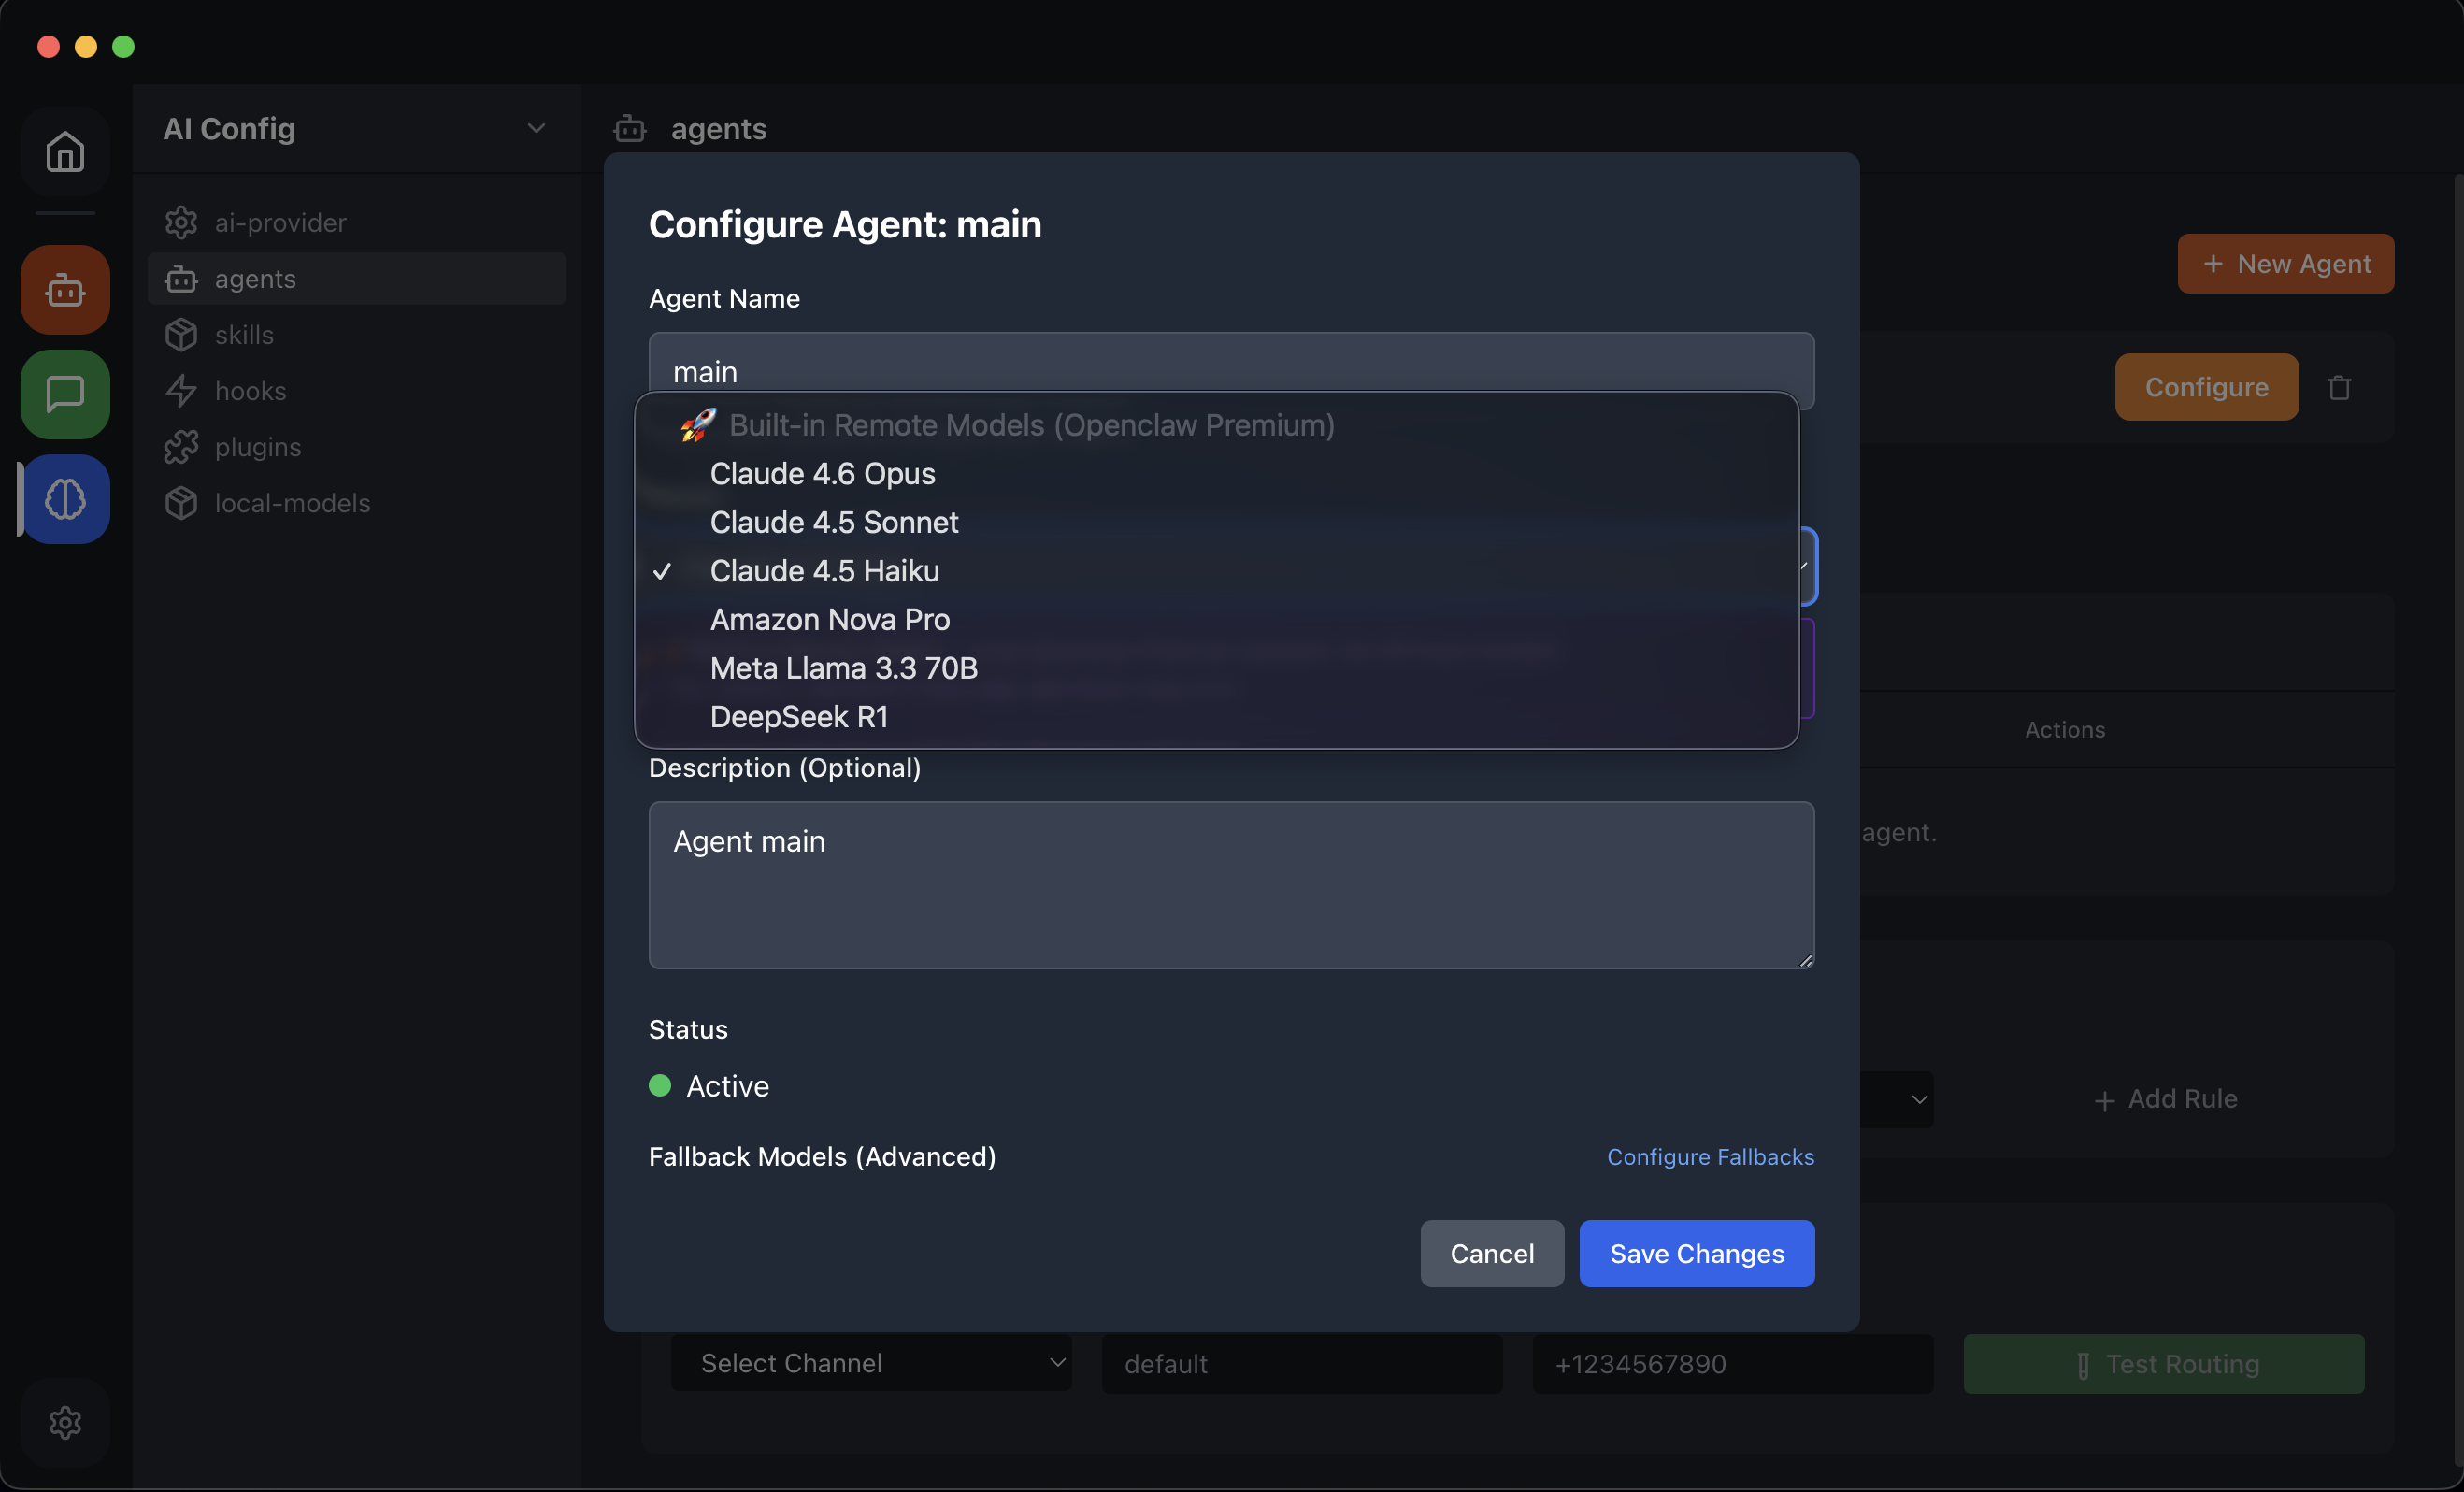Viewport: 2464px width, 1492px height.
Task: Click the skills cube icon
Action: (x=181, y=334)
